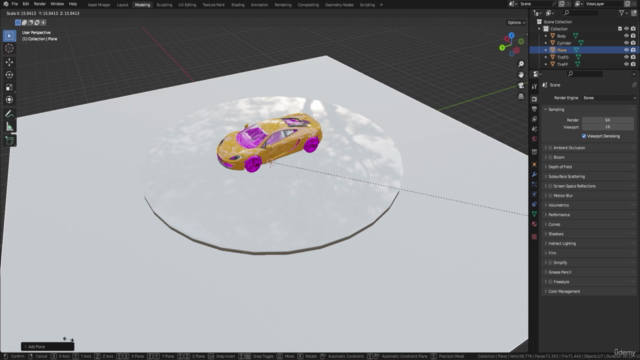
Task: Open the View Layer properties tab
Action: click(534, 119)
